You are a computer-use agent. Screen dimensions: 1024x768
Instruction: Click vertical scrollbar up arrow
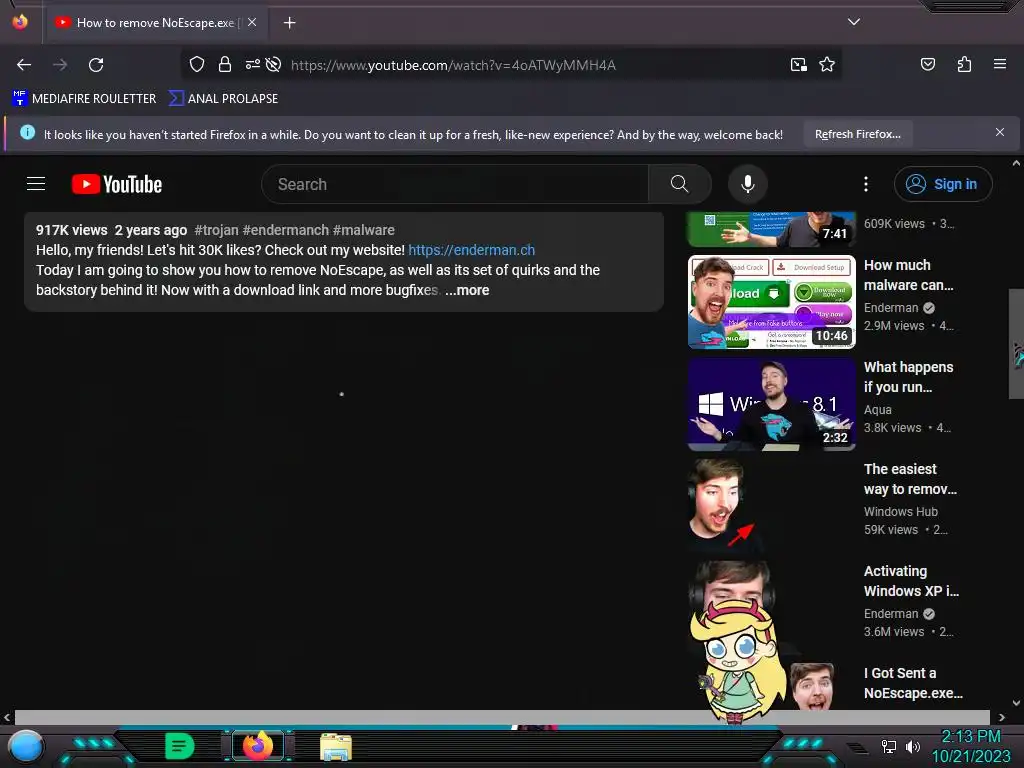tap(1016, 163)
